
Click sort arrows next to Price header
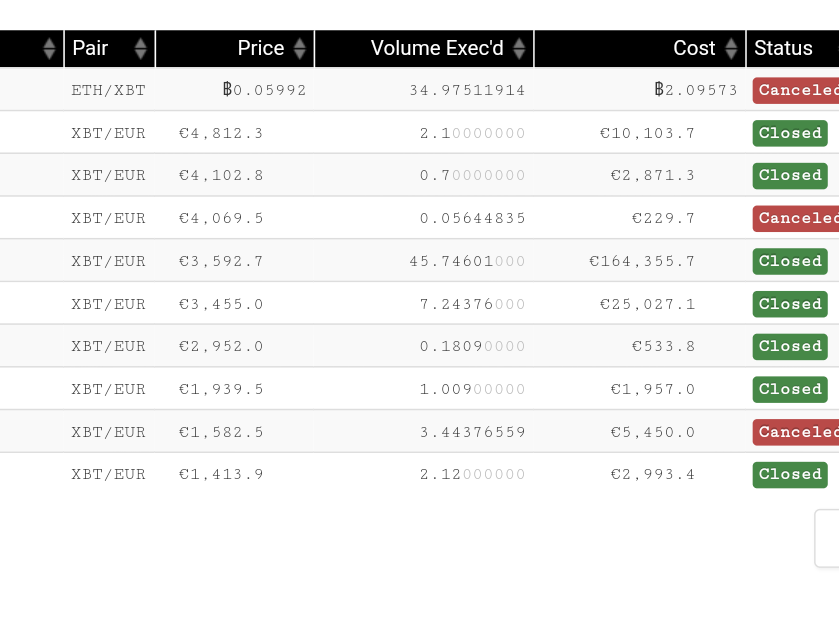[x=300, y=49]
